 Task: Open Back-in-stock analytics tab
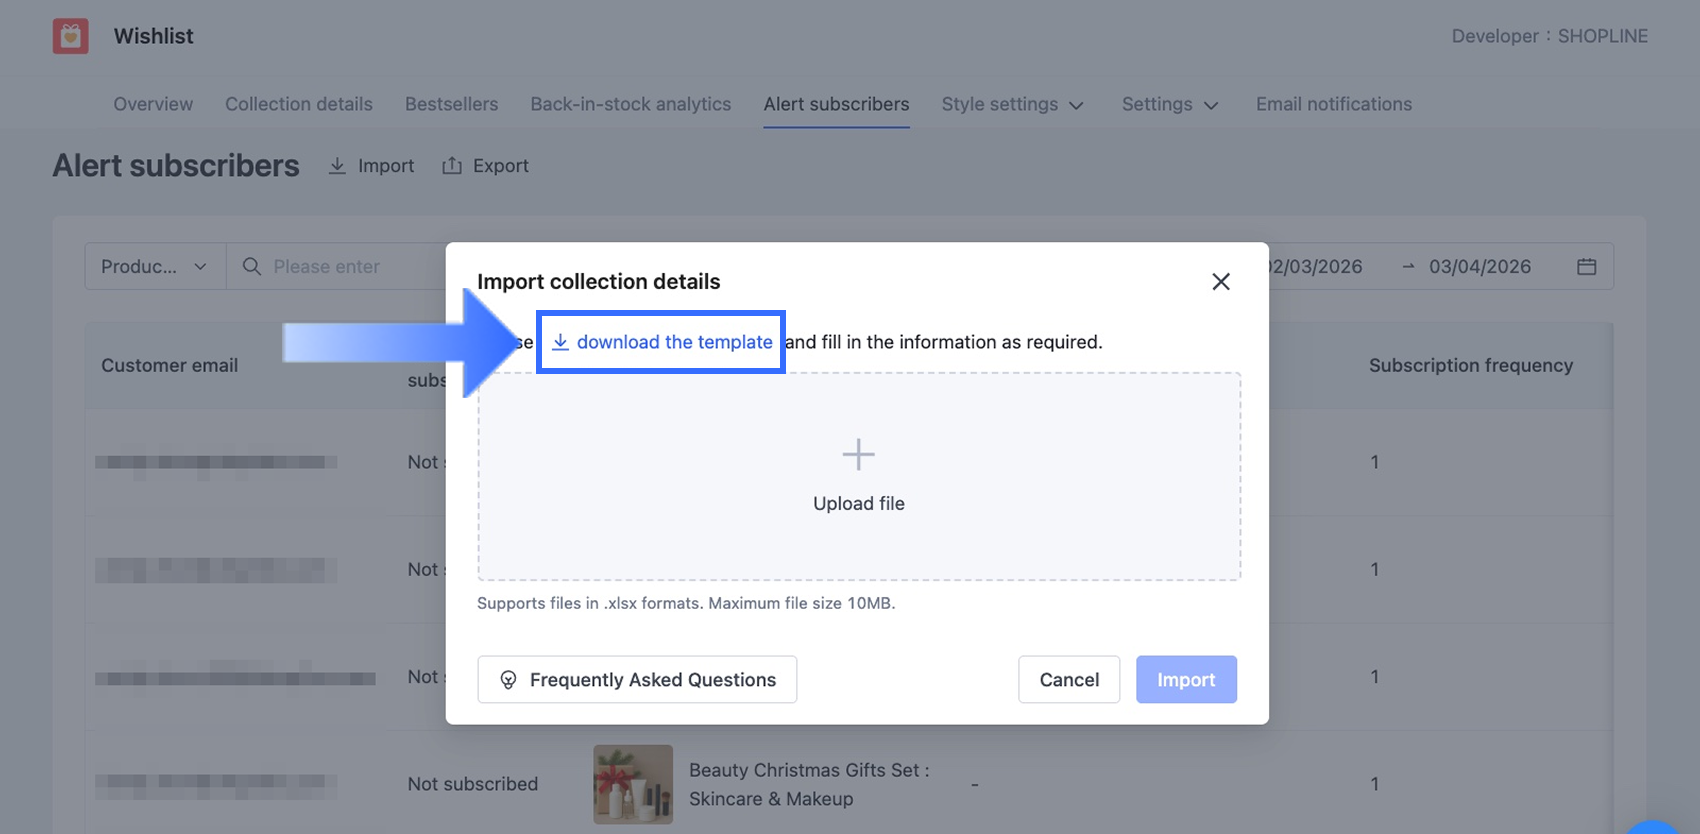click(630, 104)
